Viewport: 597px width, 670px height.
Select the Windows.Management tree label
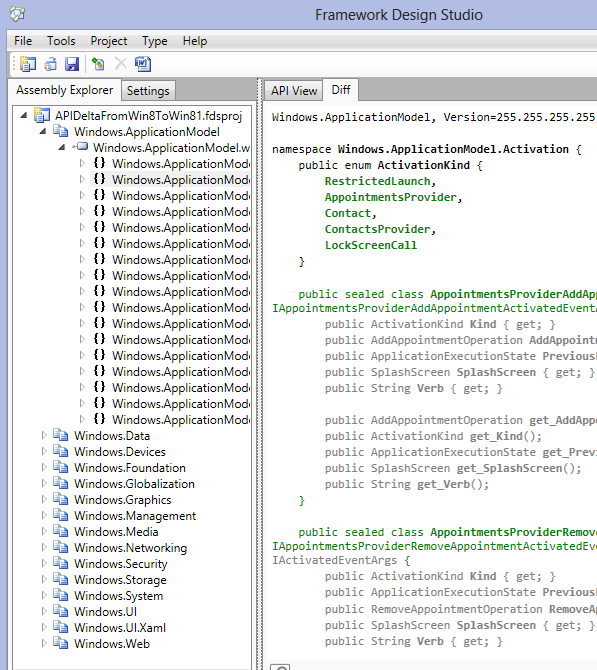[x=135, y=516]
